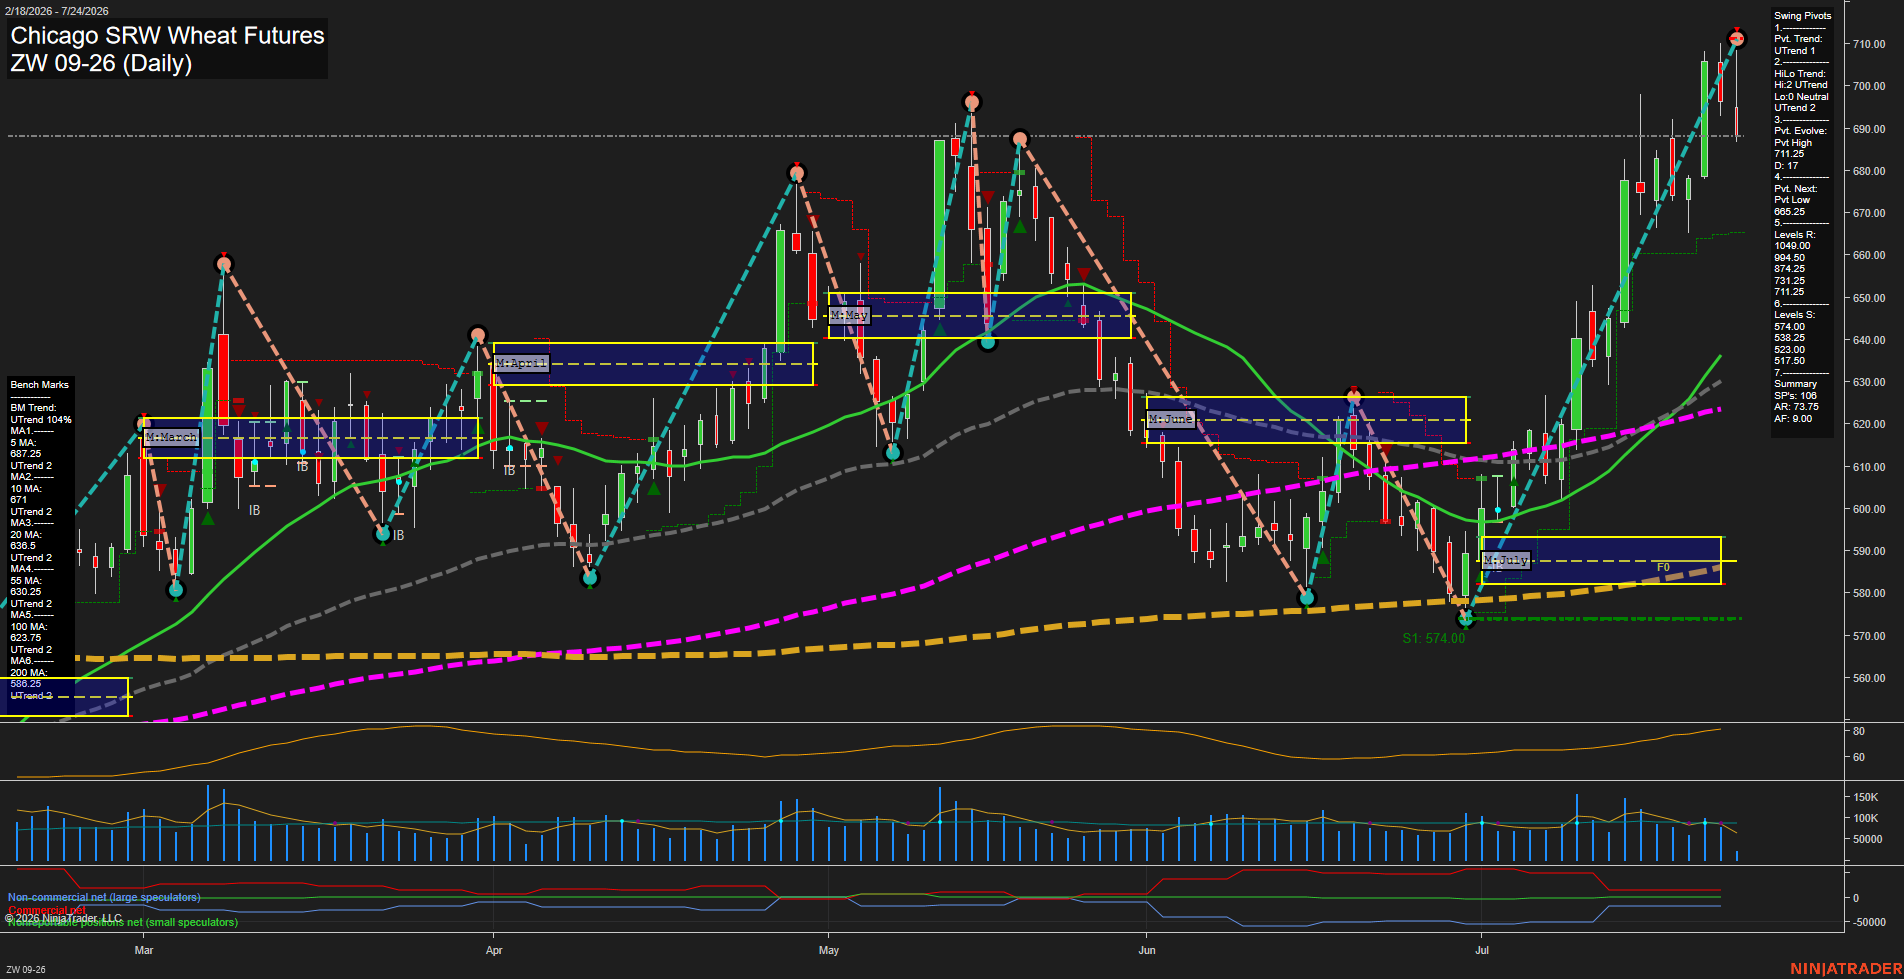Select the M:June monthly range label
This screenshot has width=1904, height=979.
1170,419
